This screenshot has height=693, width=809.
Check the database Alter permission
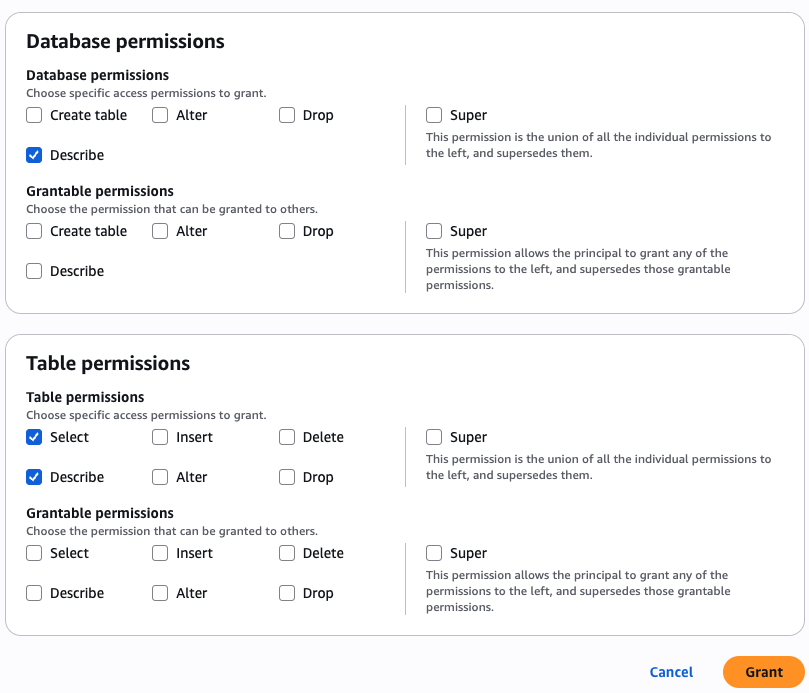(160, 115)
